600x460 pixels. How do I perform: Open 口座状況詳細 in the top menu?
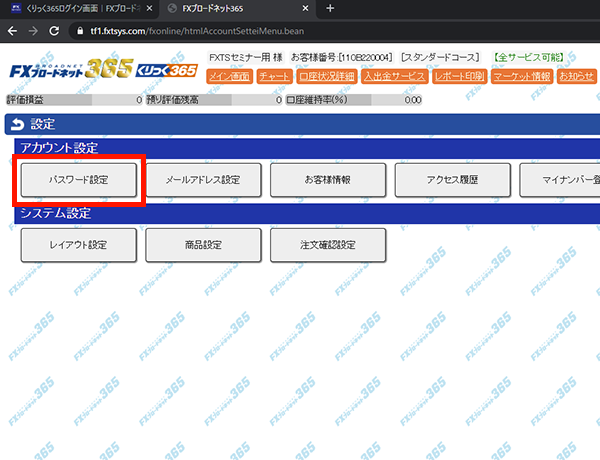coord(326,76)
